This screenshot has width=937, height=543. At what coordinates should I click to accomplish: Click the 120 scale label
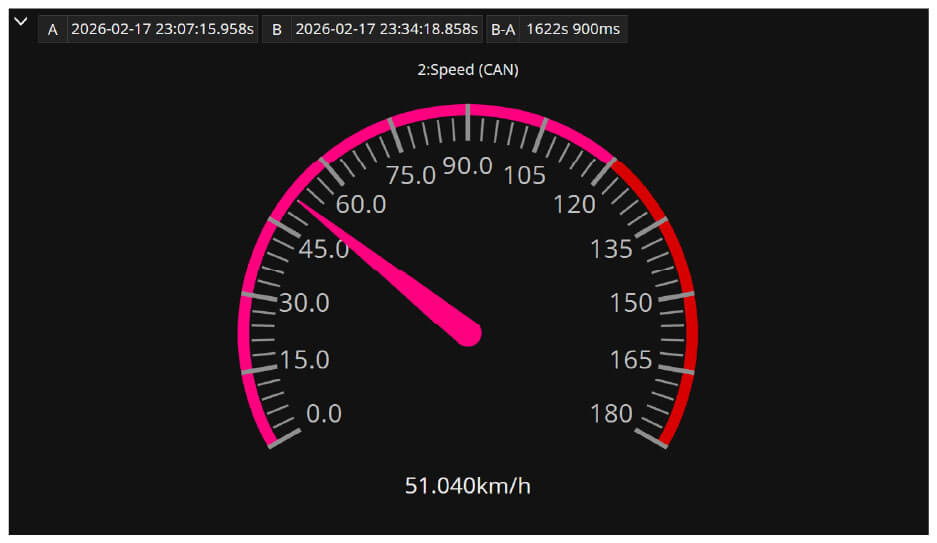pyautogui.click(x=574, y=205)
